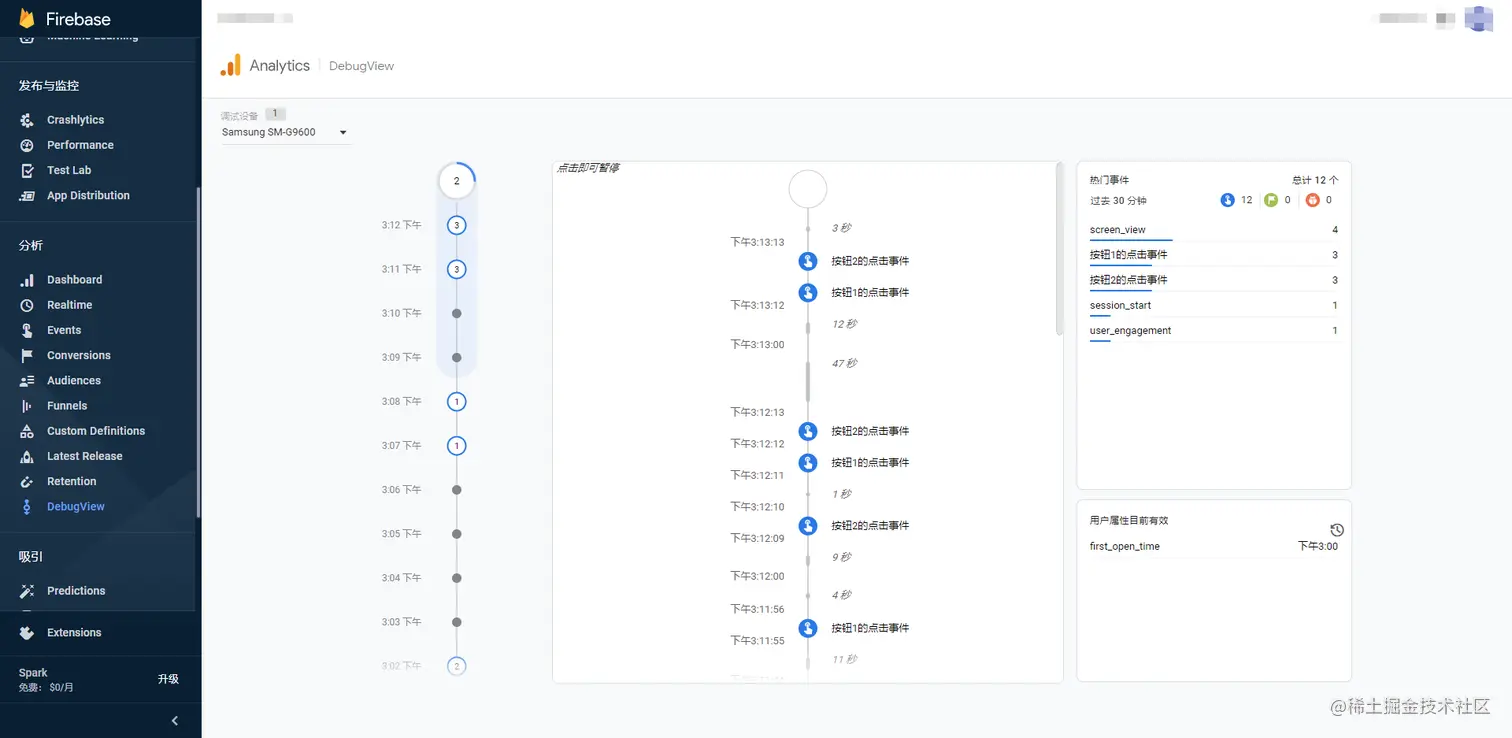Select screen_view in top events
1512x738 pixels.
click(1214, 231)
